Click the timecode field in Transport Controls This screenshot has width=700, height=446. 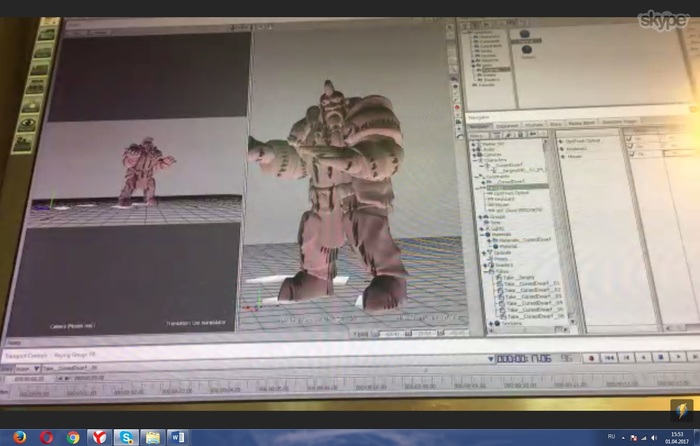[x=524, y=358]
